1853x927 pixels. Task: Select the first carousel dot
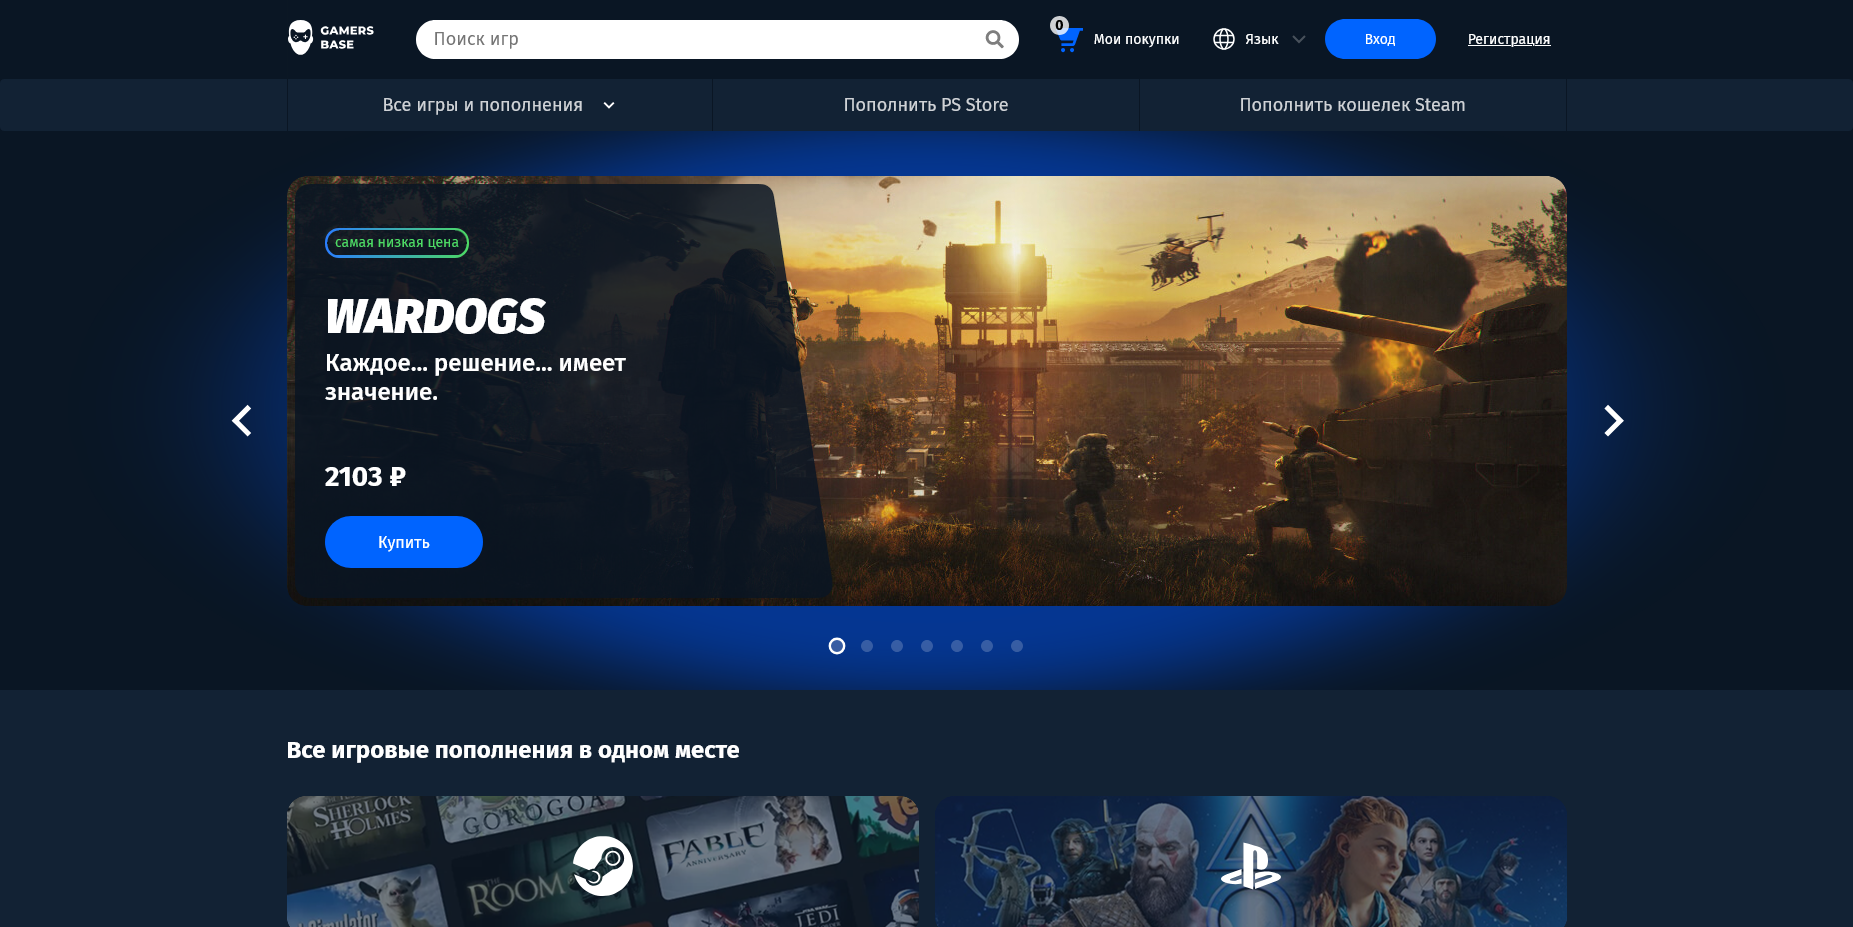point(837,646)
